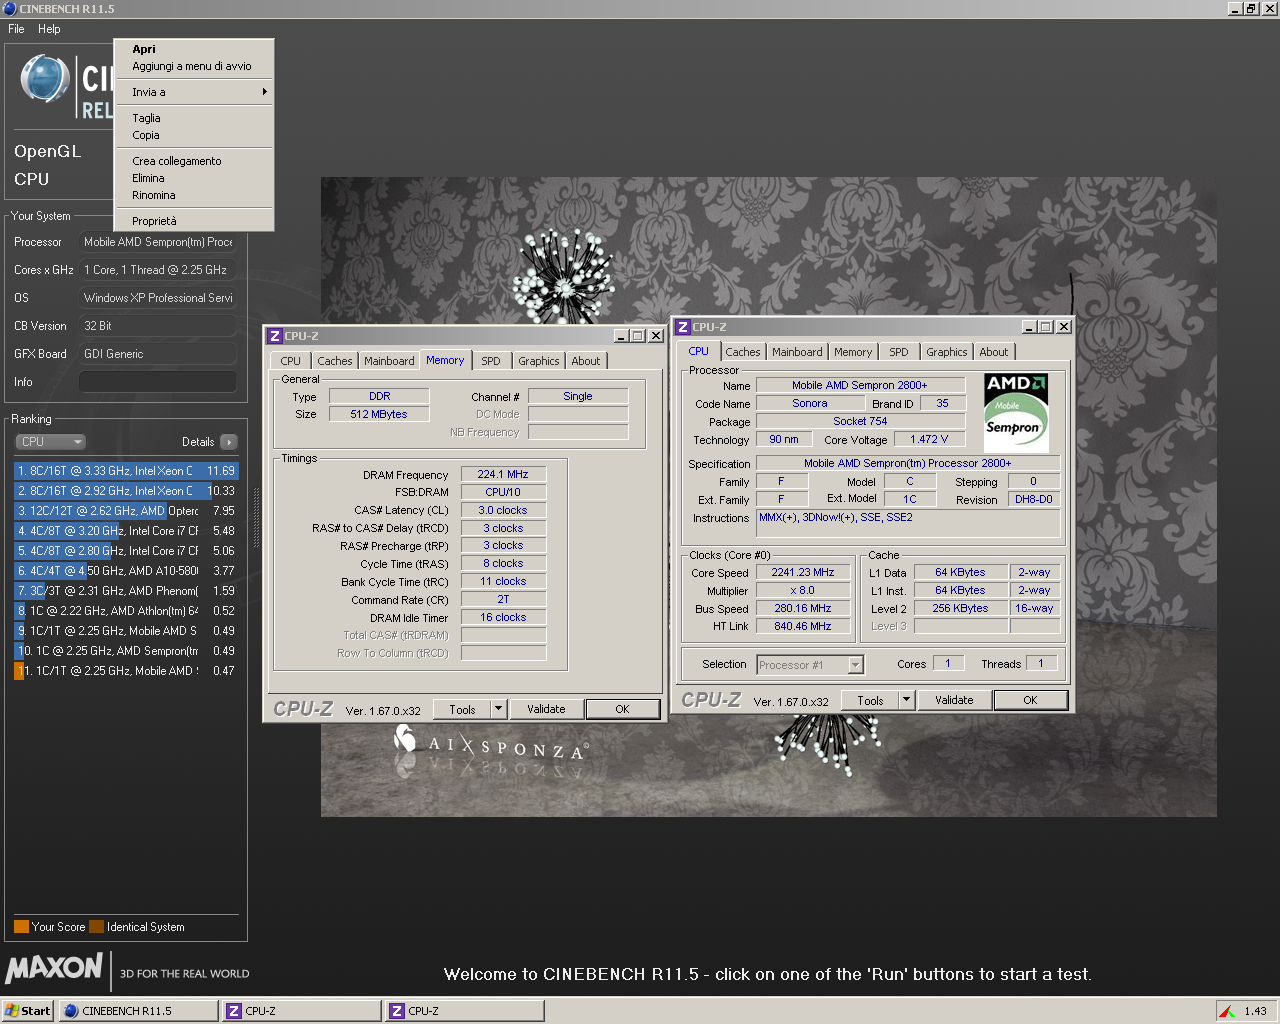Select ranking row 11 Mobile AMD 0.47
This screenshot has width=1280, height=1024.
(126, 671)
